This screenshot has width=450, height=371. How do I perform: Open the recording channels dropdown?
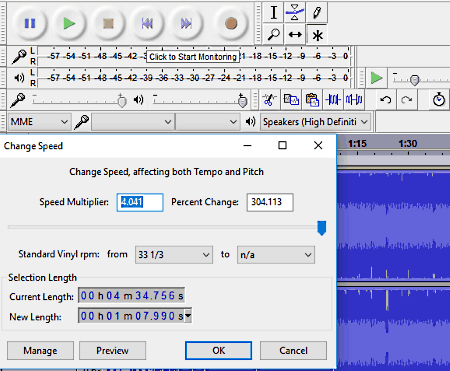click(x=207, y=122)
